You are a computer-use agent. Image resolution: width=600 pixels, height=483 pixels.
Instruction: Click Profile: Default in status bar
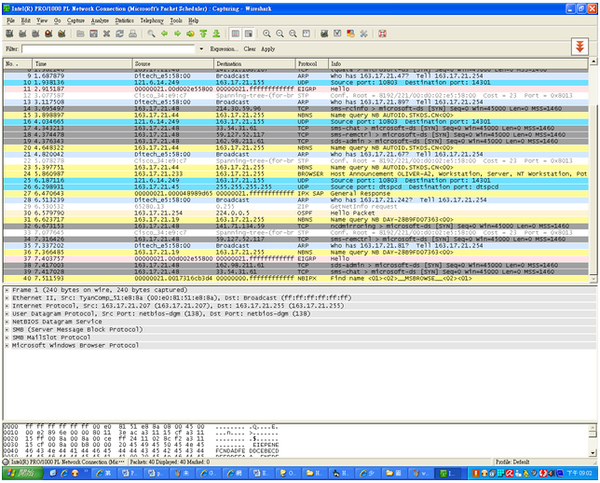click(x=513, y=462)
